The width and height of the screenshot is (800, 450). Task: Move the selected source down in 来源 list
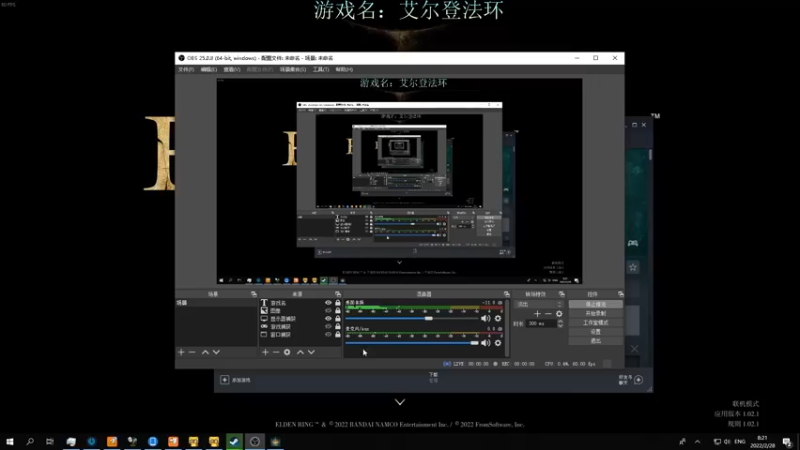coord(311,352)
